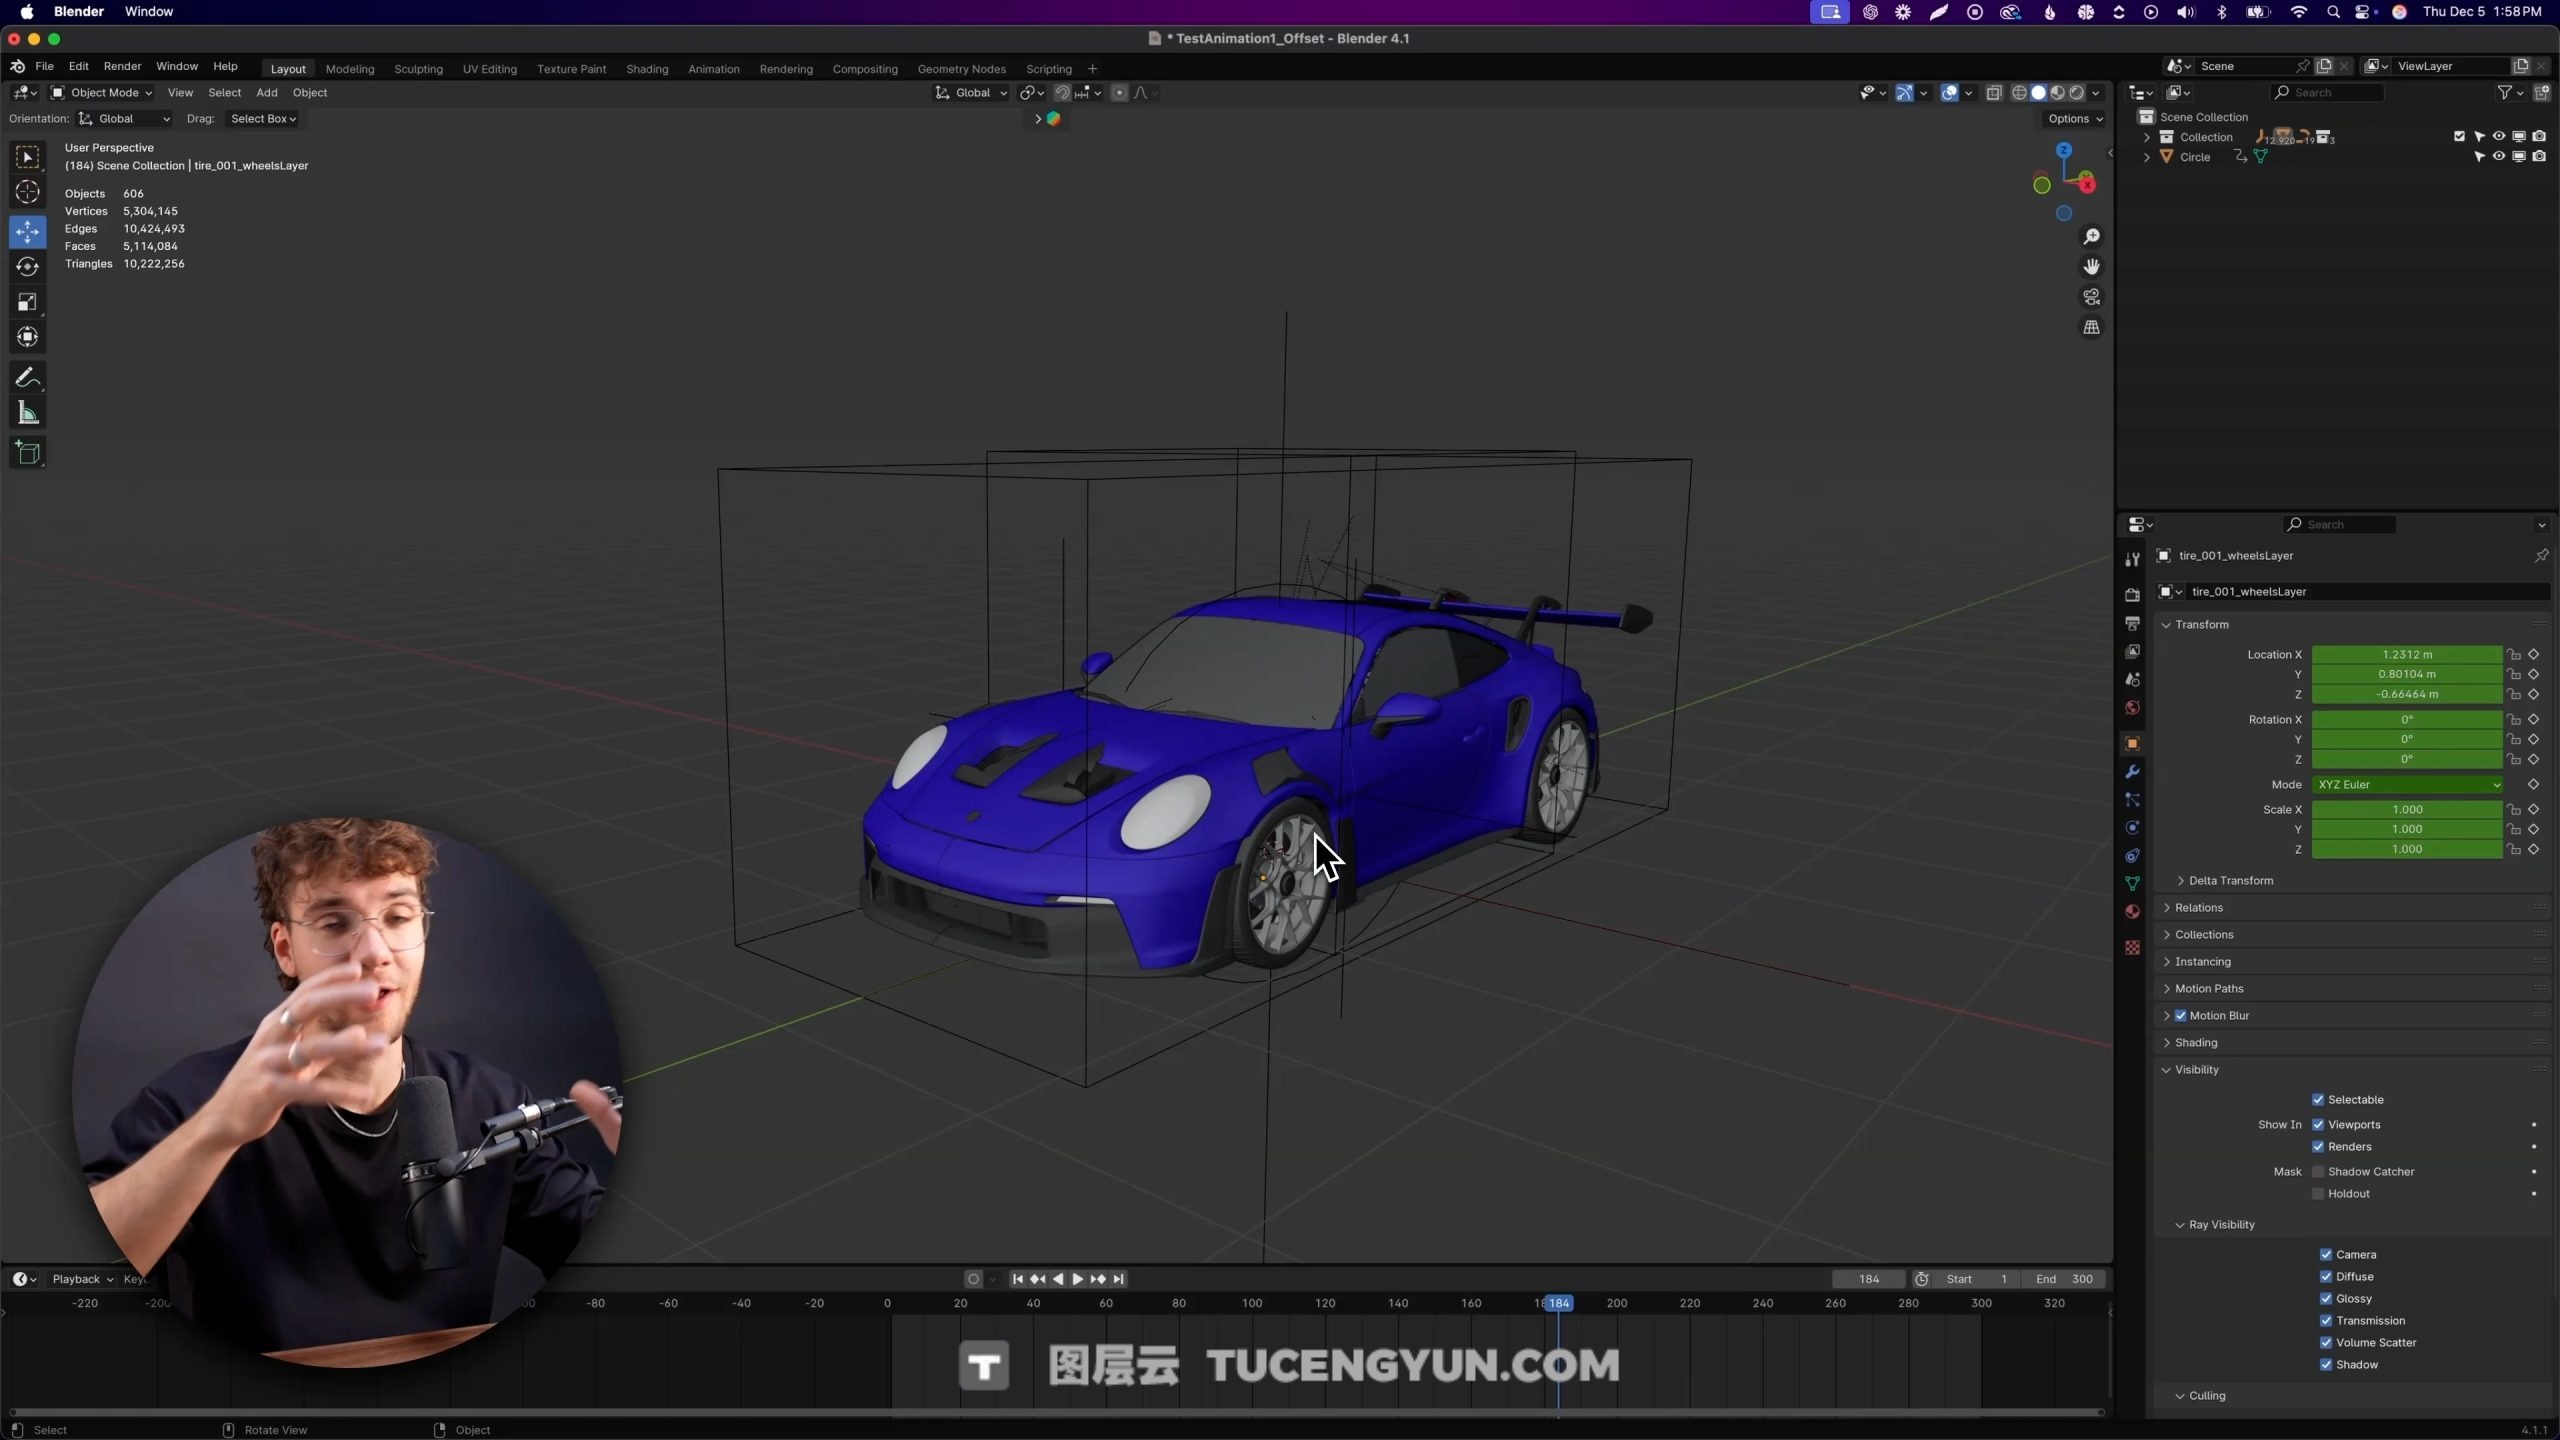Play the animation forward

(x=1077, y=1279)
